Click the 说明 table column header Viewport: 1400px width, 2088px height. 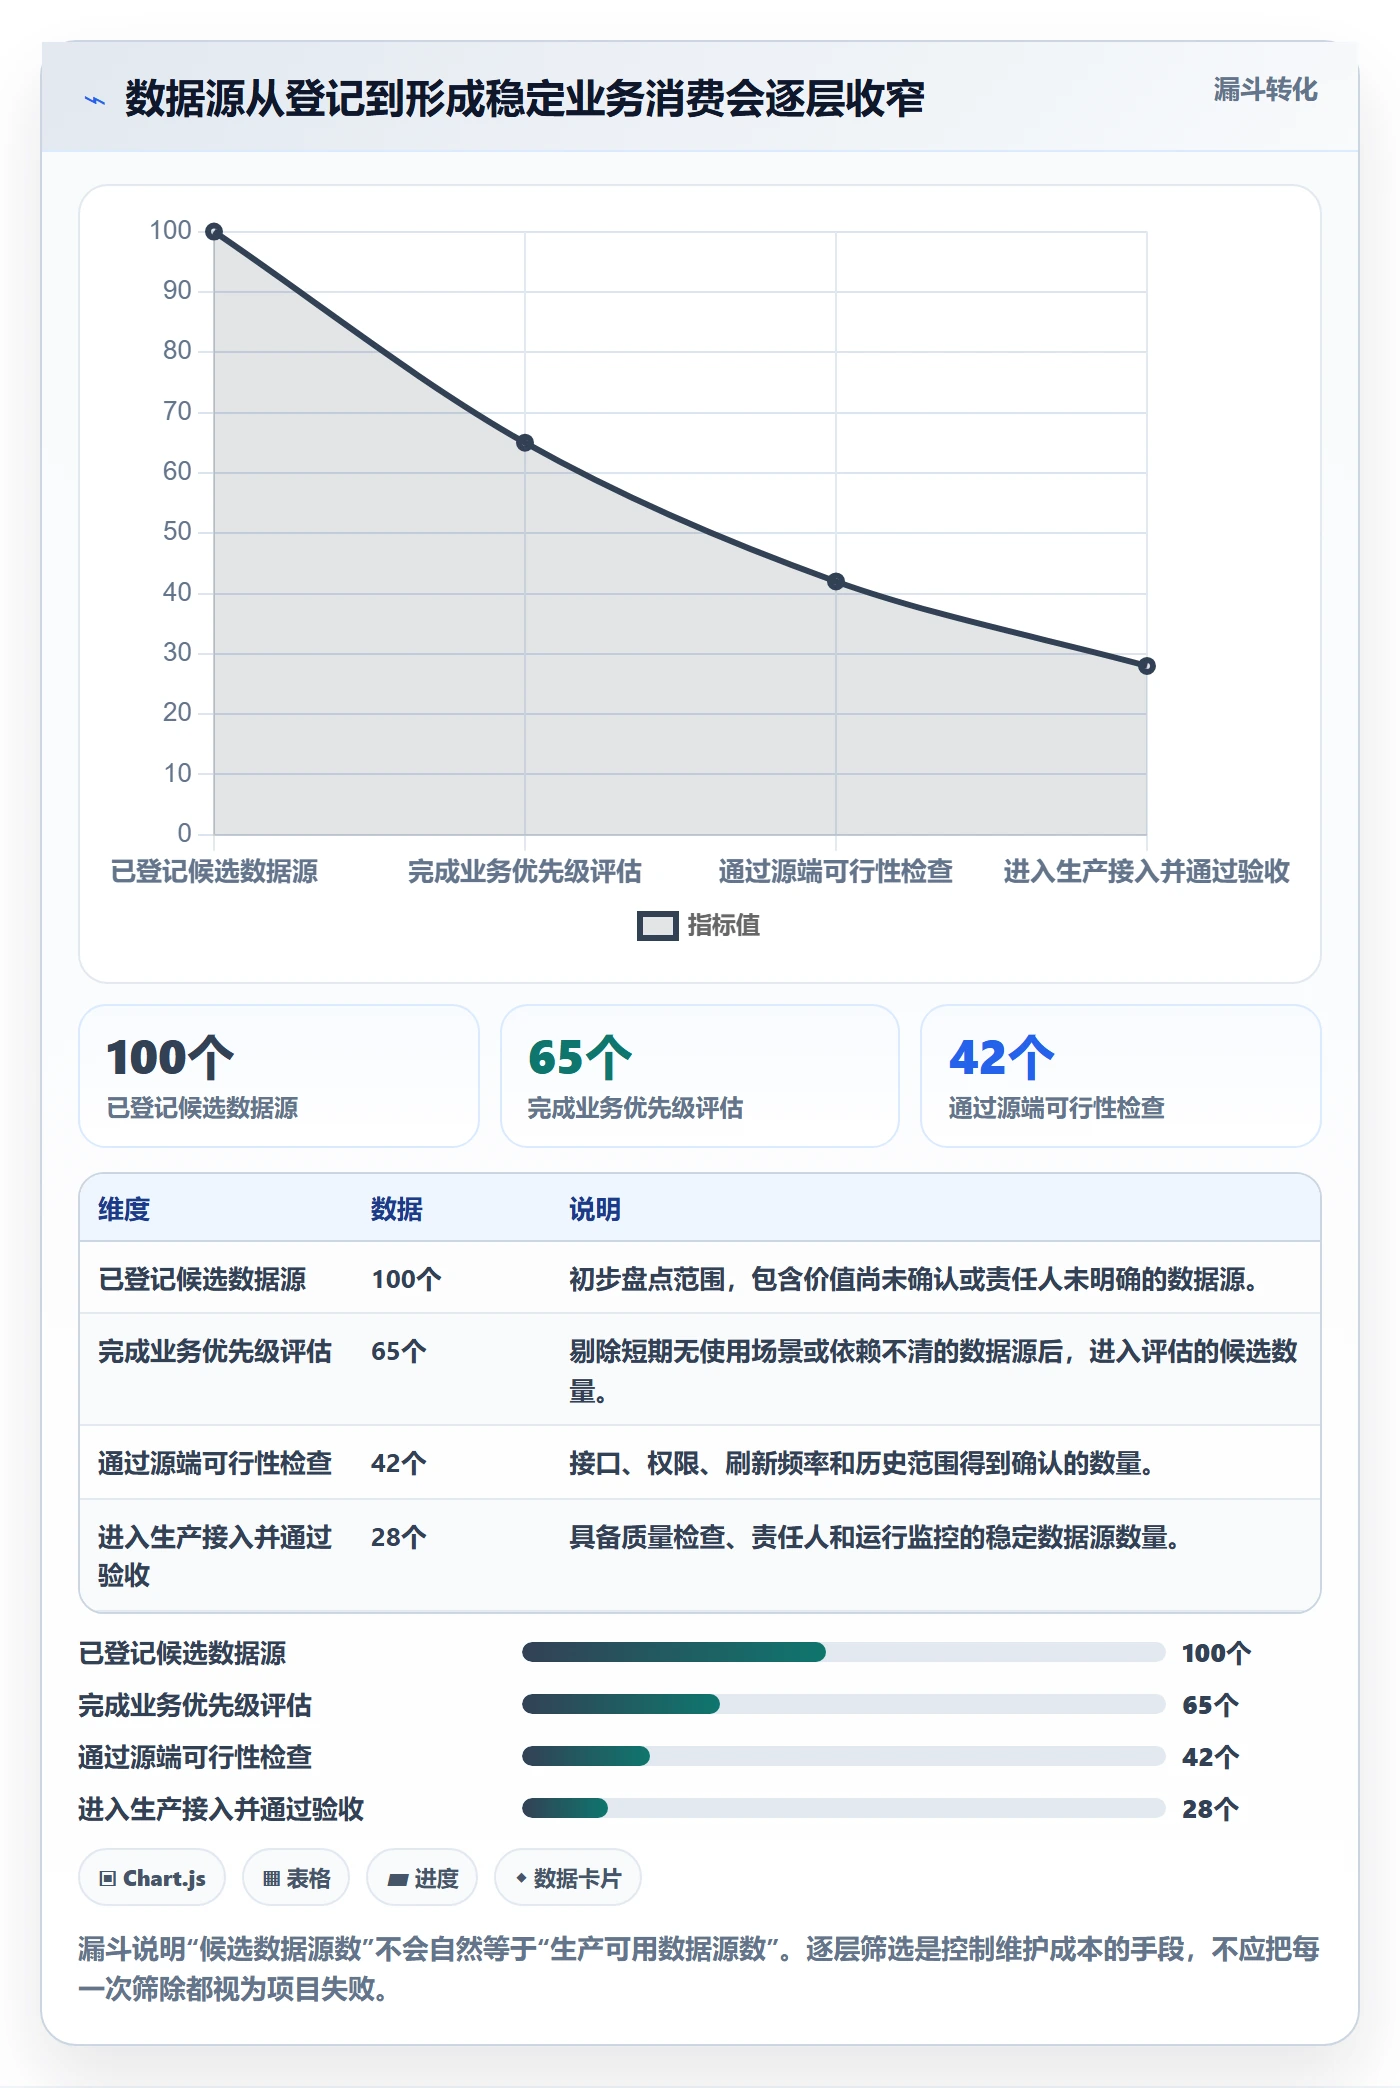pyautogui.click(x=595, y=1209)
